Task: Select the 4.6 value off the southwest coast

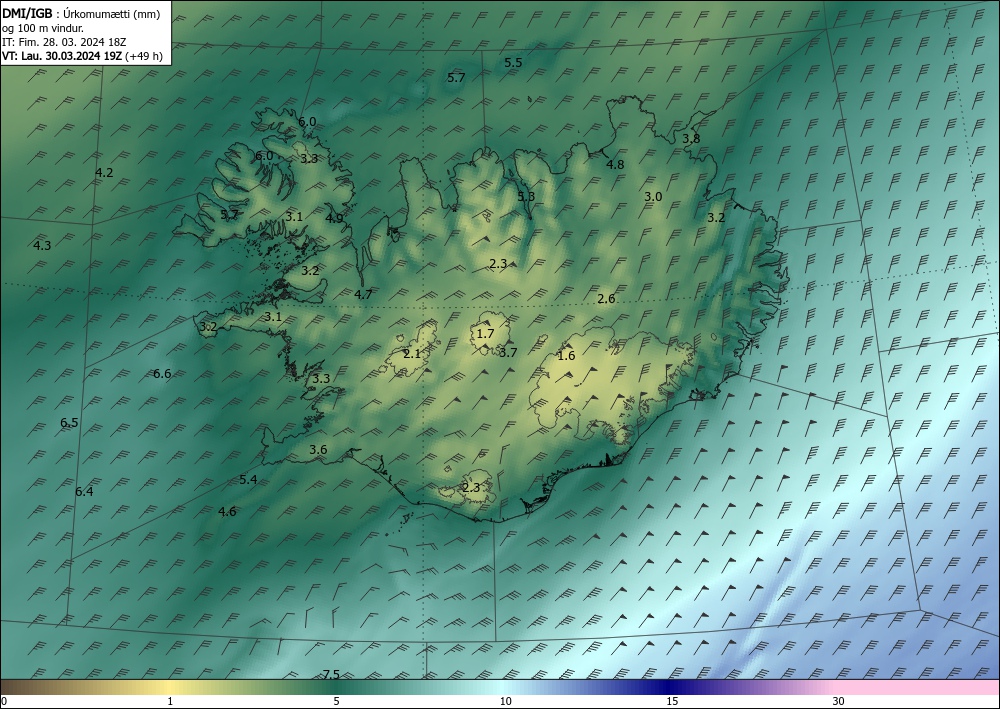Action: [x=227, y=511]
